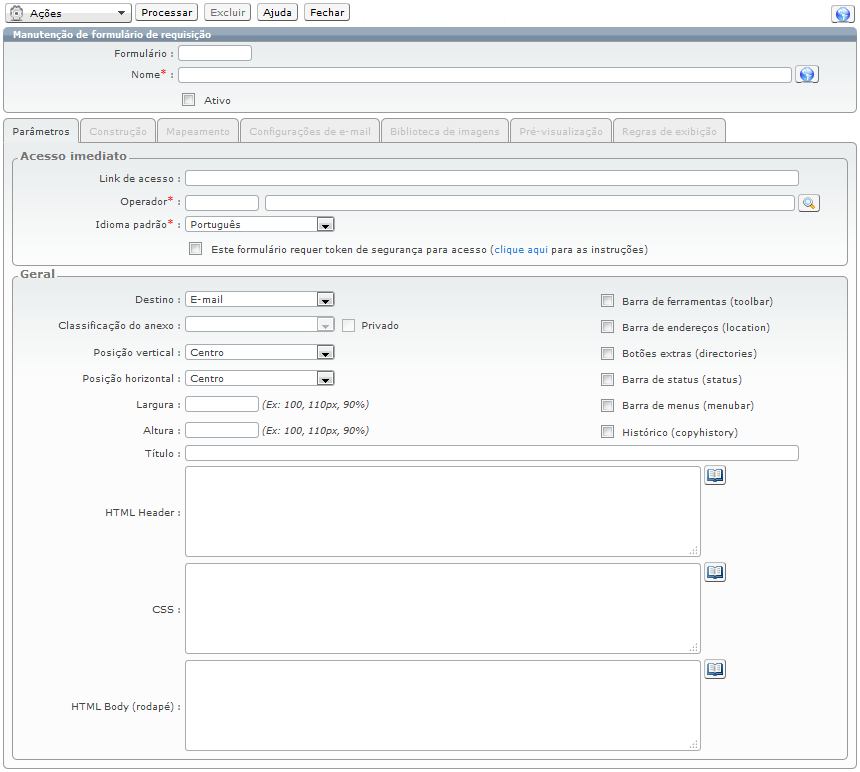
Task: Expand Posição vertical dropdown
Action: 260,352
